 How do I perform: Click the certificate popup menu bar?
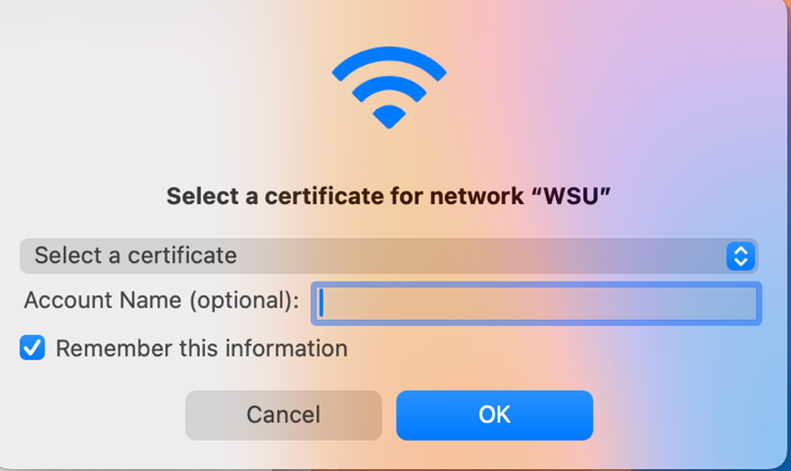point(388,256)
